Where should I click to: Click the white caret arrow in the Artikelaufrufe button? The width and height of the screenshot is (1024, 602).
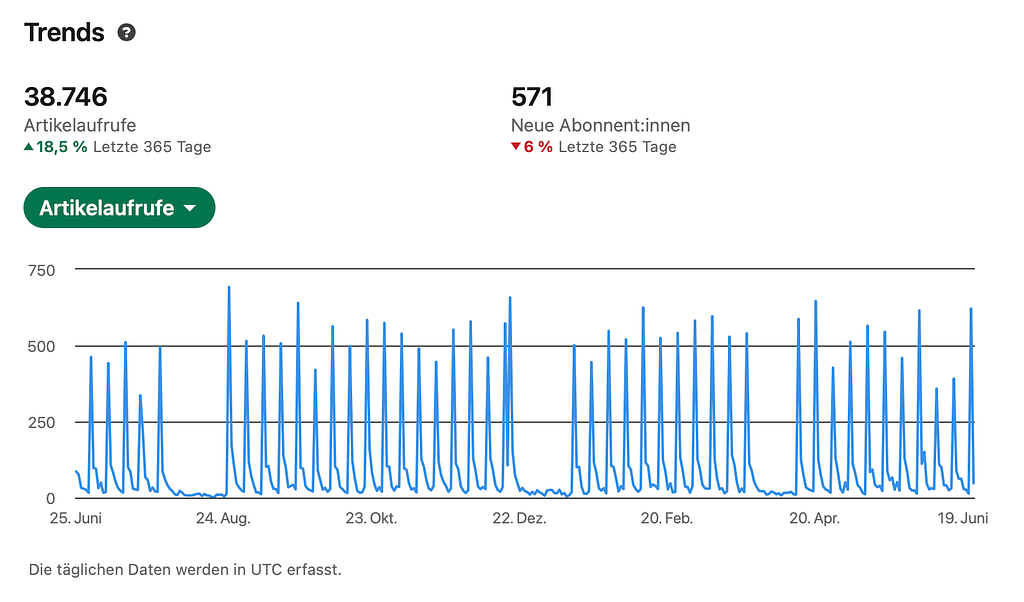[190, 209]
